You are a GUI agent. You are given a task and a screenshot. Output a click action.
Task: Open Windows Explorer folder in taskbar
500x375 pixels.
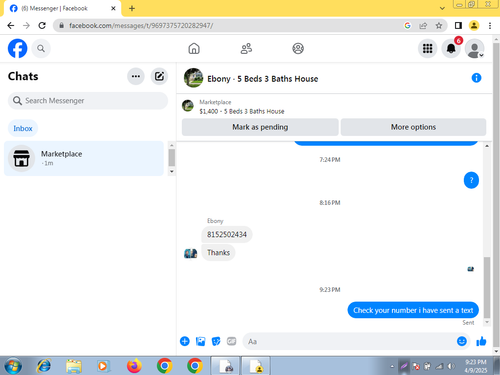pyautogui.click(x=74, y=366)
